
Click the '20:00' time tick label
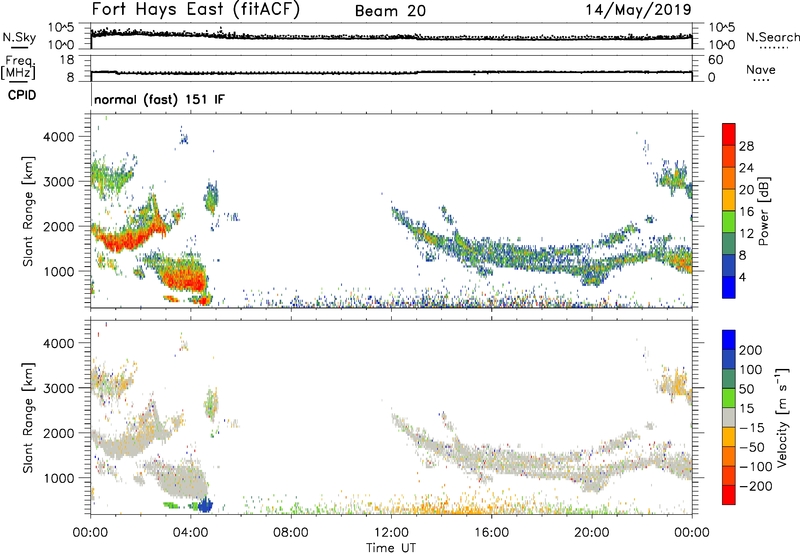point(592,533)
